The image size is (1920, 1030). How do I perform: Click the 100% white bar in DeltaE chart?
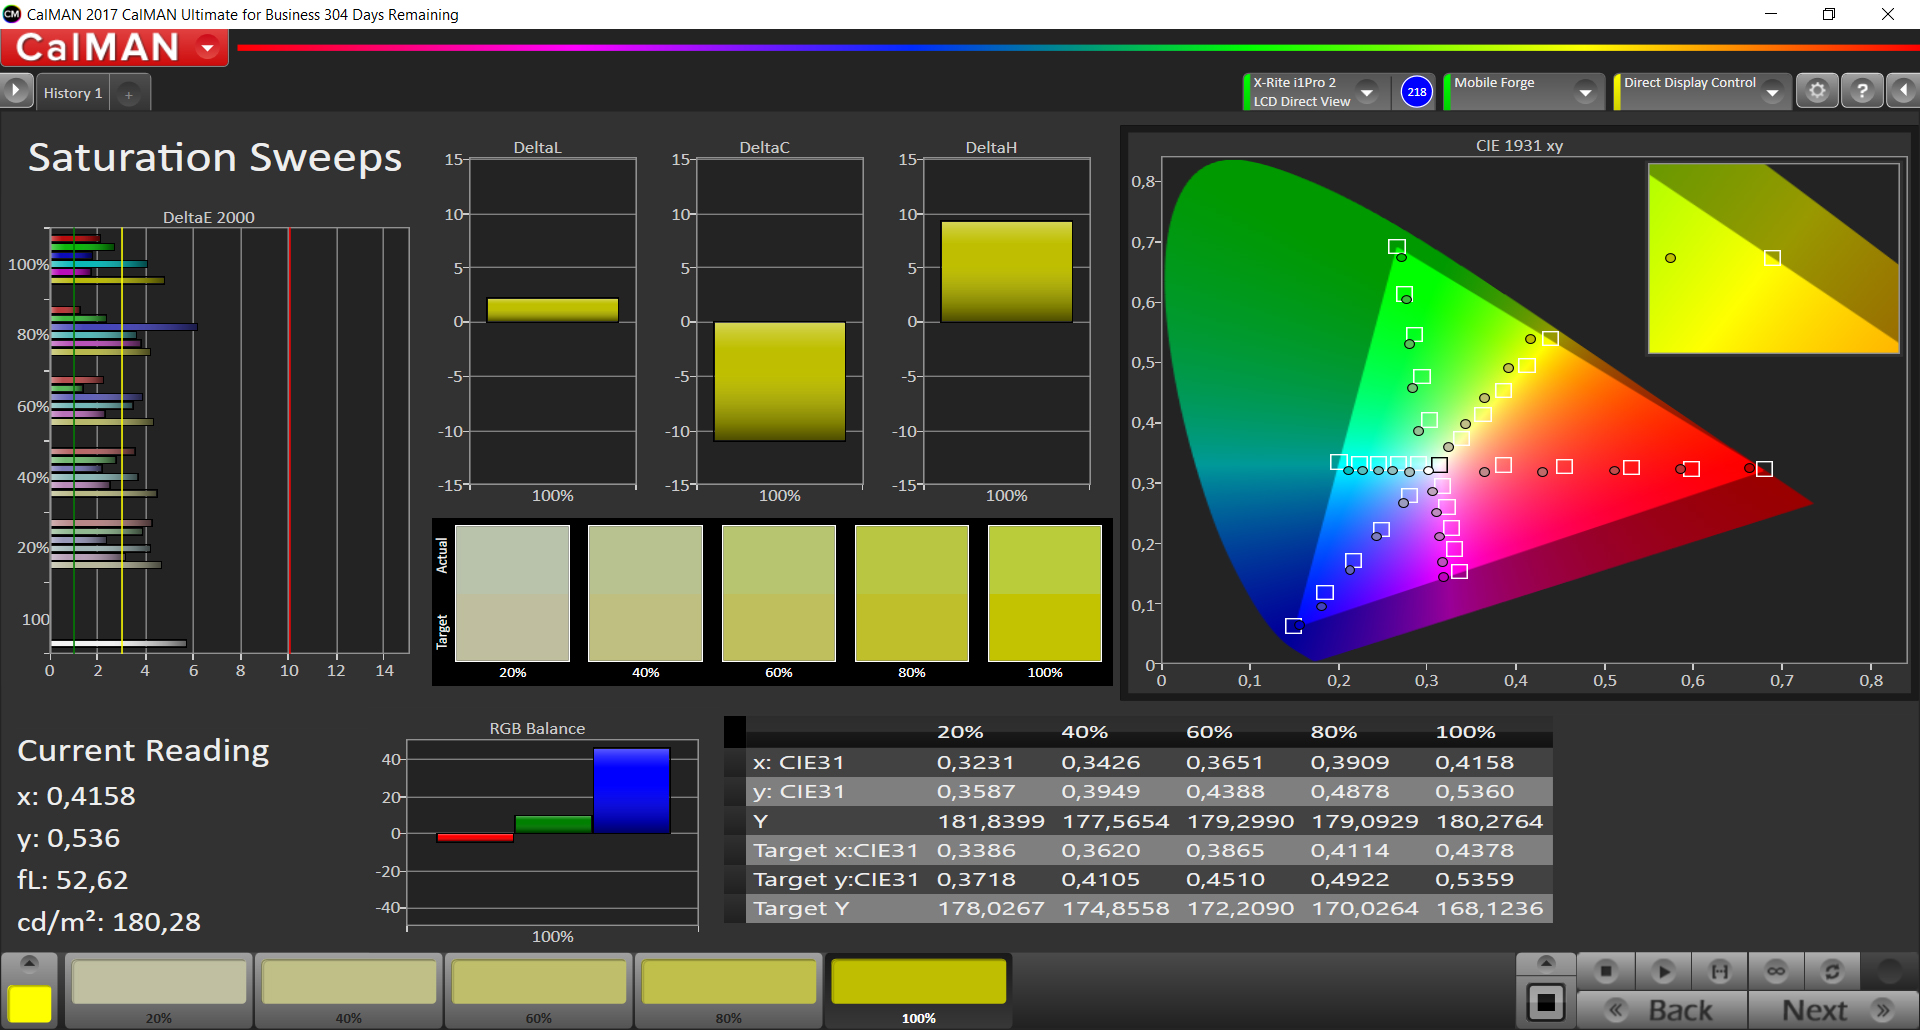pos(118,643)
